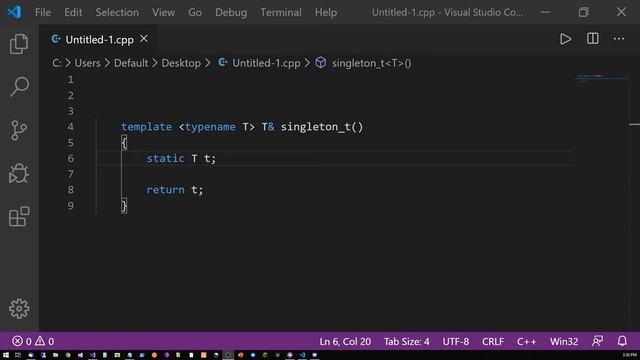Click the Desktop breadcrumb segment
Screen dimensions: 640x360
[181, 63]
